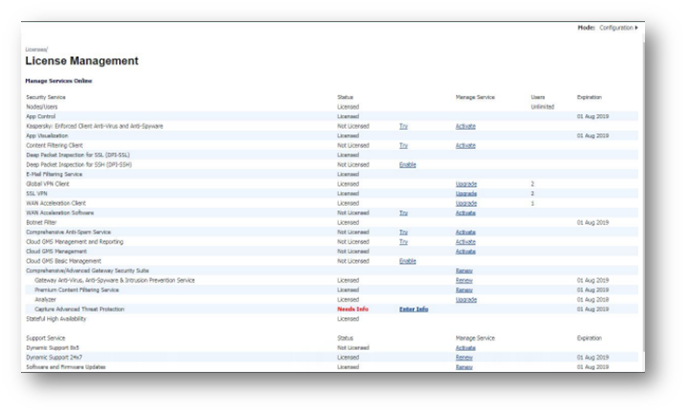687x415 pixels.
Task: Click Try for Content Filtering Client
Action: [x=403, y=146]
